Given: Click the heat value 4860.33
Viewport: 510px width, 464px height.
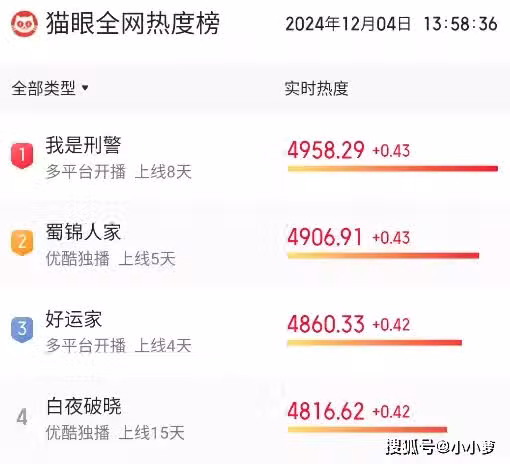Looking at the screenshot, I should [x=326, y=324].
